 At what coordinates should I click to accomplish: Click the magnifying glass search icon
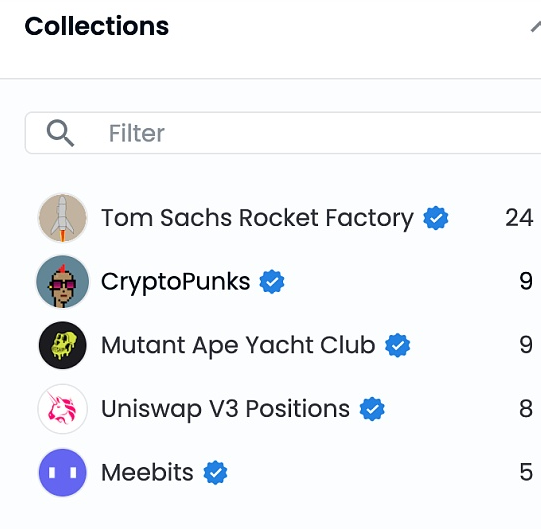click(60, 133)
